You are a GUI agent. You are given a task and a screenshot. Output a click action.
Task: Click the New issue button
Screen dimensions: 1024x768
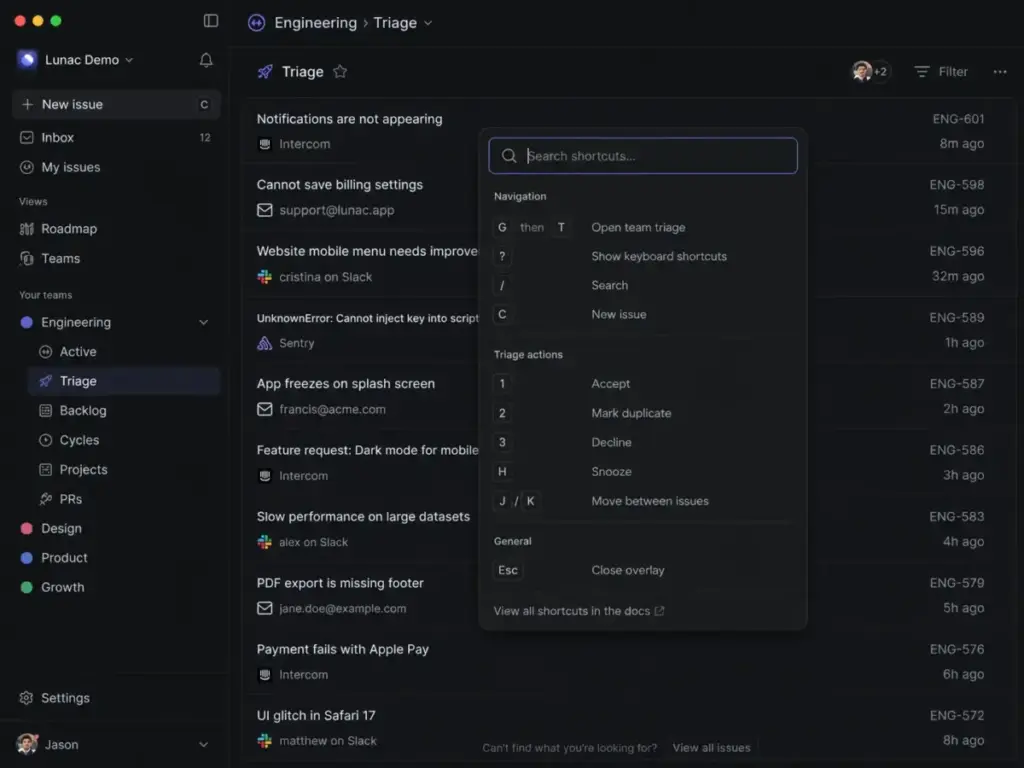[116, 104]
